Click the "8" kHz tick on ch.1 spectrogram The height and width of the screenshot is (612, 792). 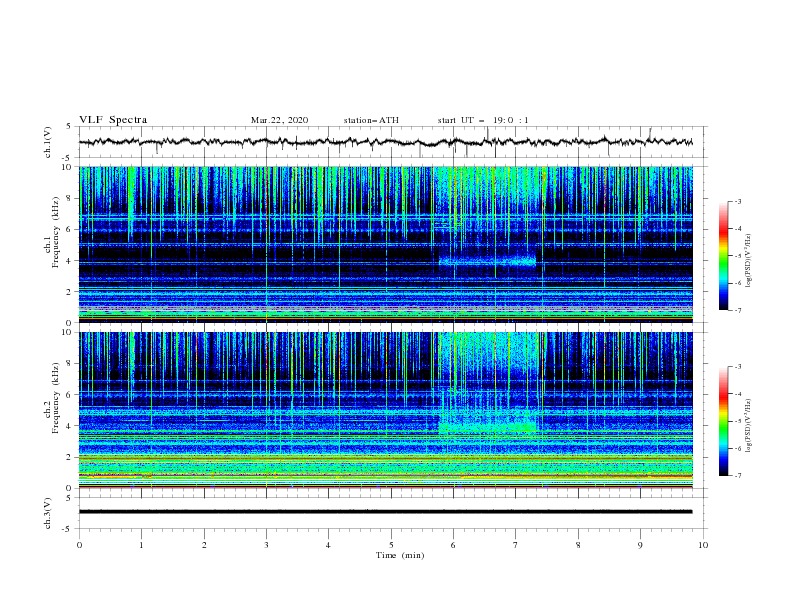[x=70, y=198]
